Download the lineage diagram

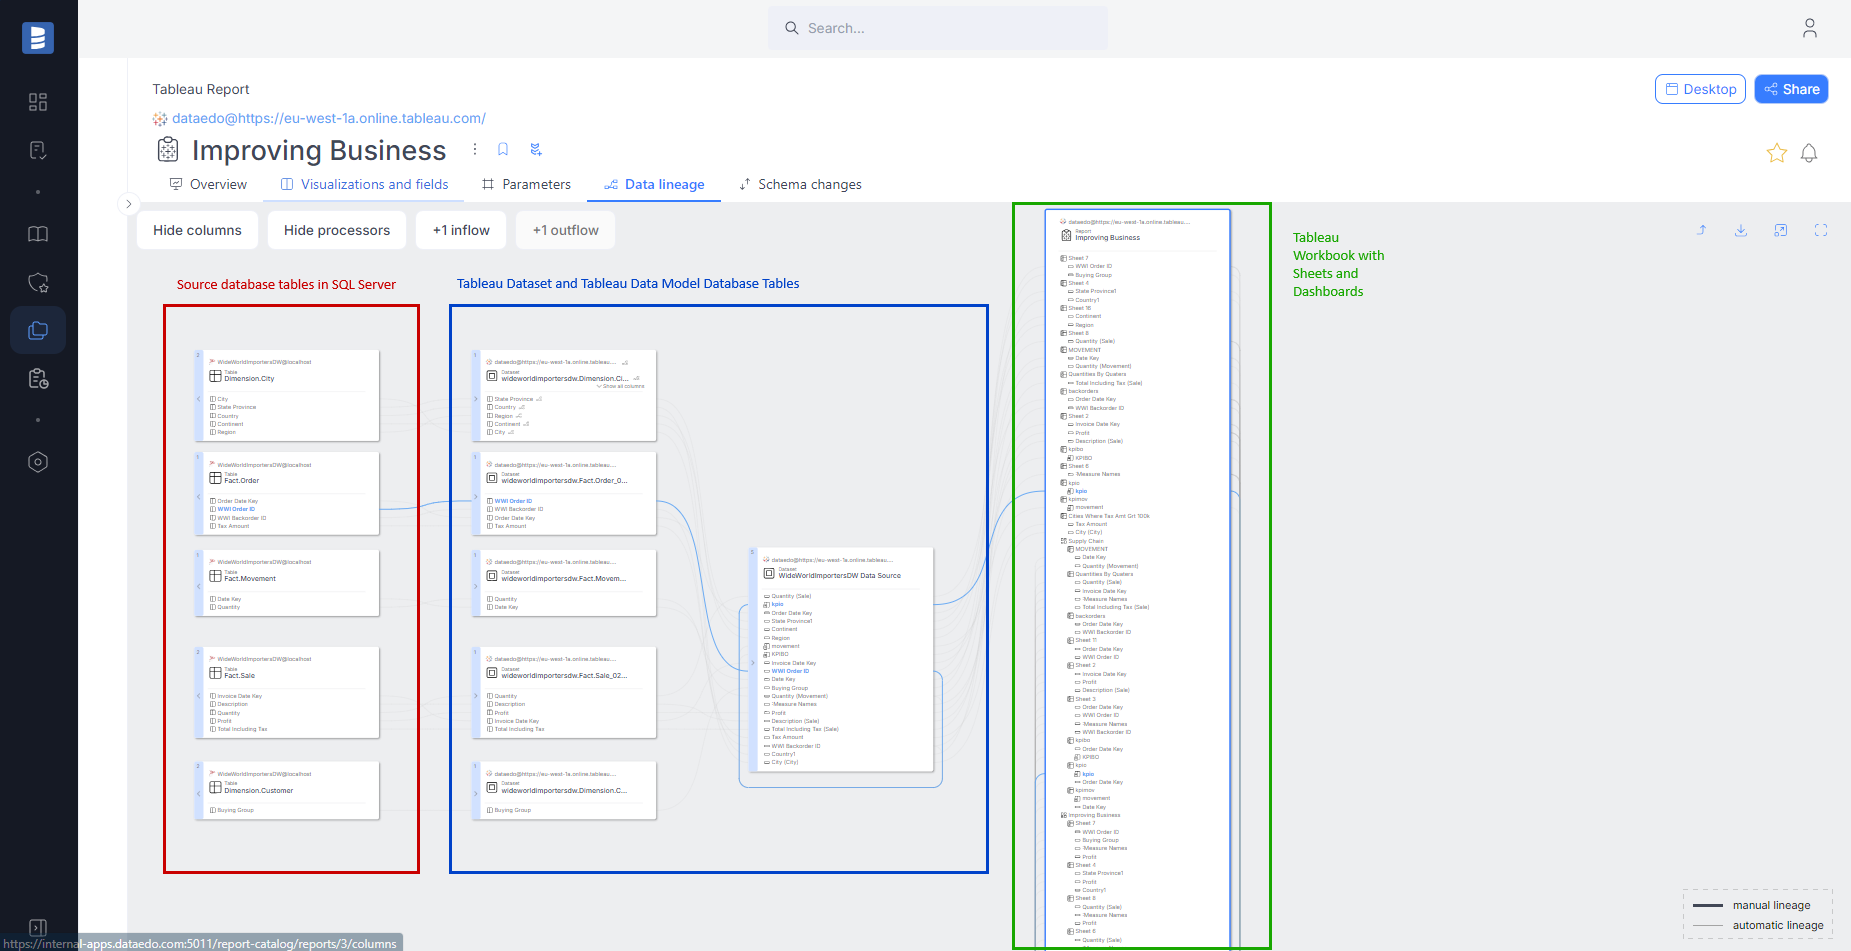tap(1741, 230)
